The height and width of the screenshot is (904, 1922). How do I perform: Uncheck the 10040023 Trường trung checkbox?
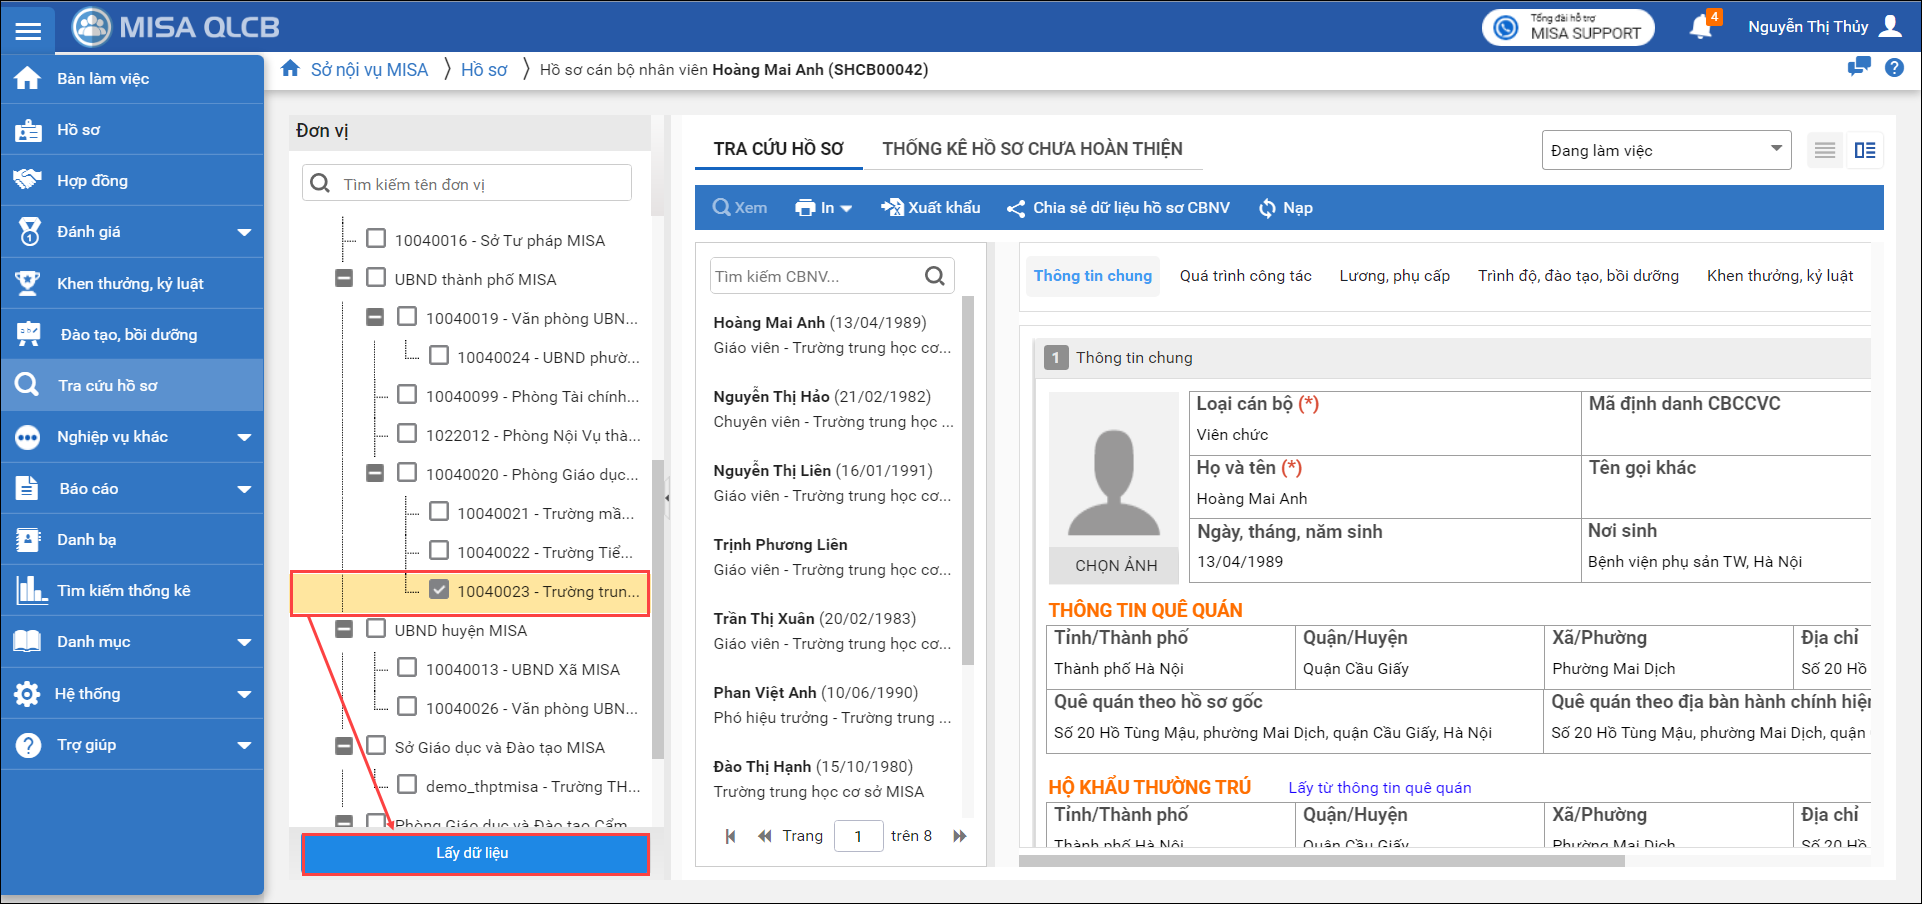[x=439, y=590]
